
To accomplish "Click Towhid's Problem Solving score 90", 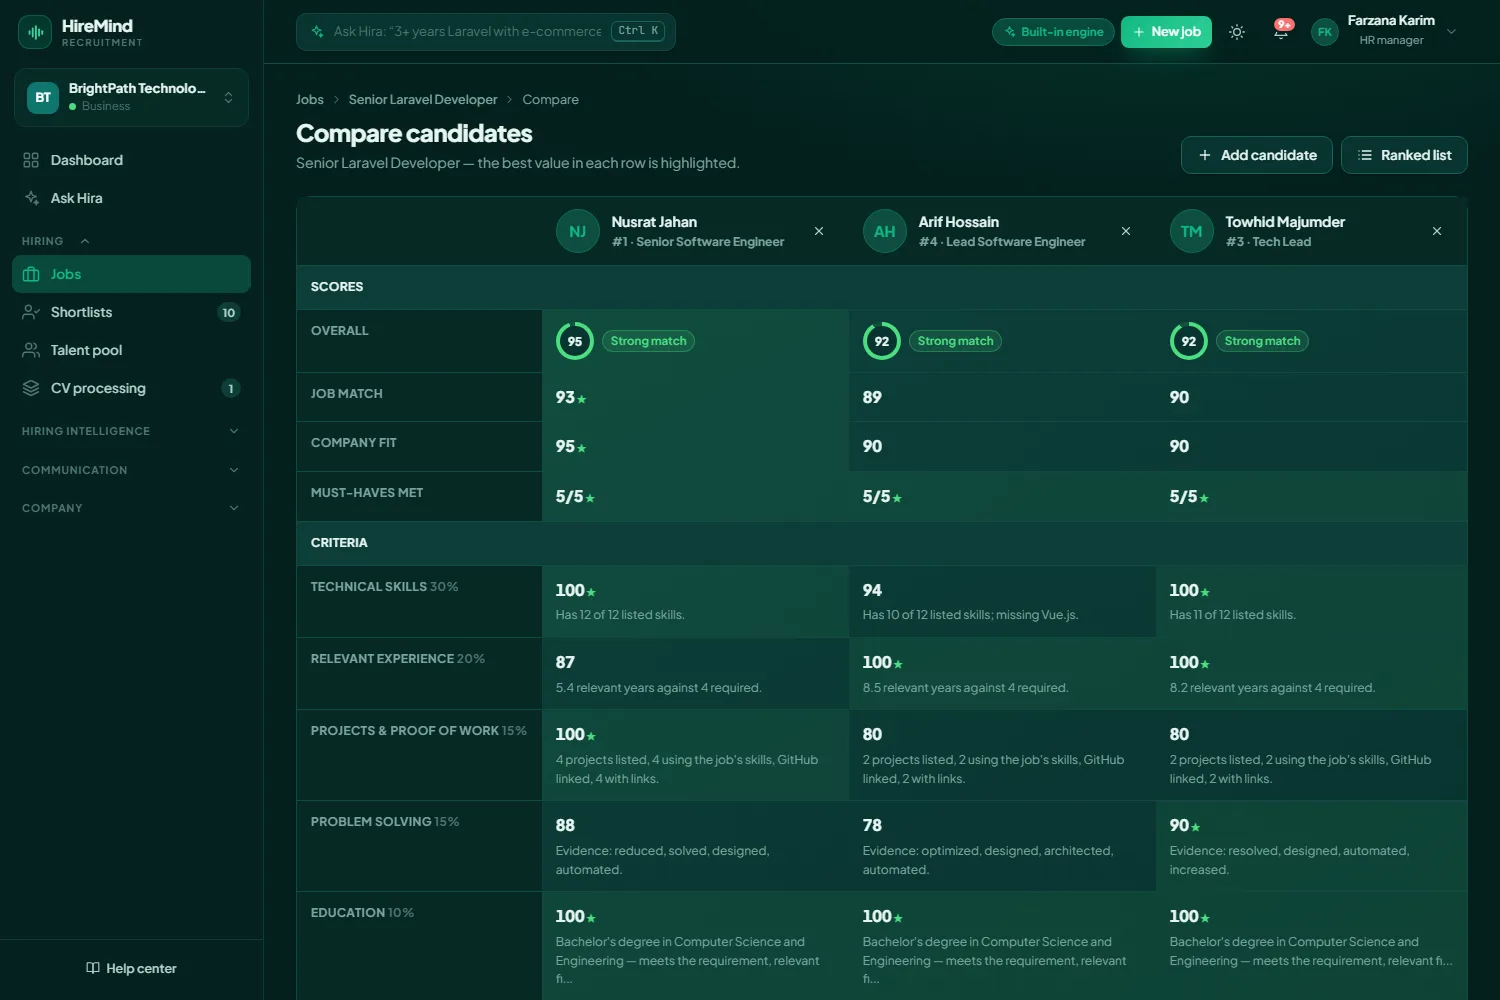I will pos(1180,825).
